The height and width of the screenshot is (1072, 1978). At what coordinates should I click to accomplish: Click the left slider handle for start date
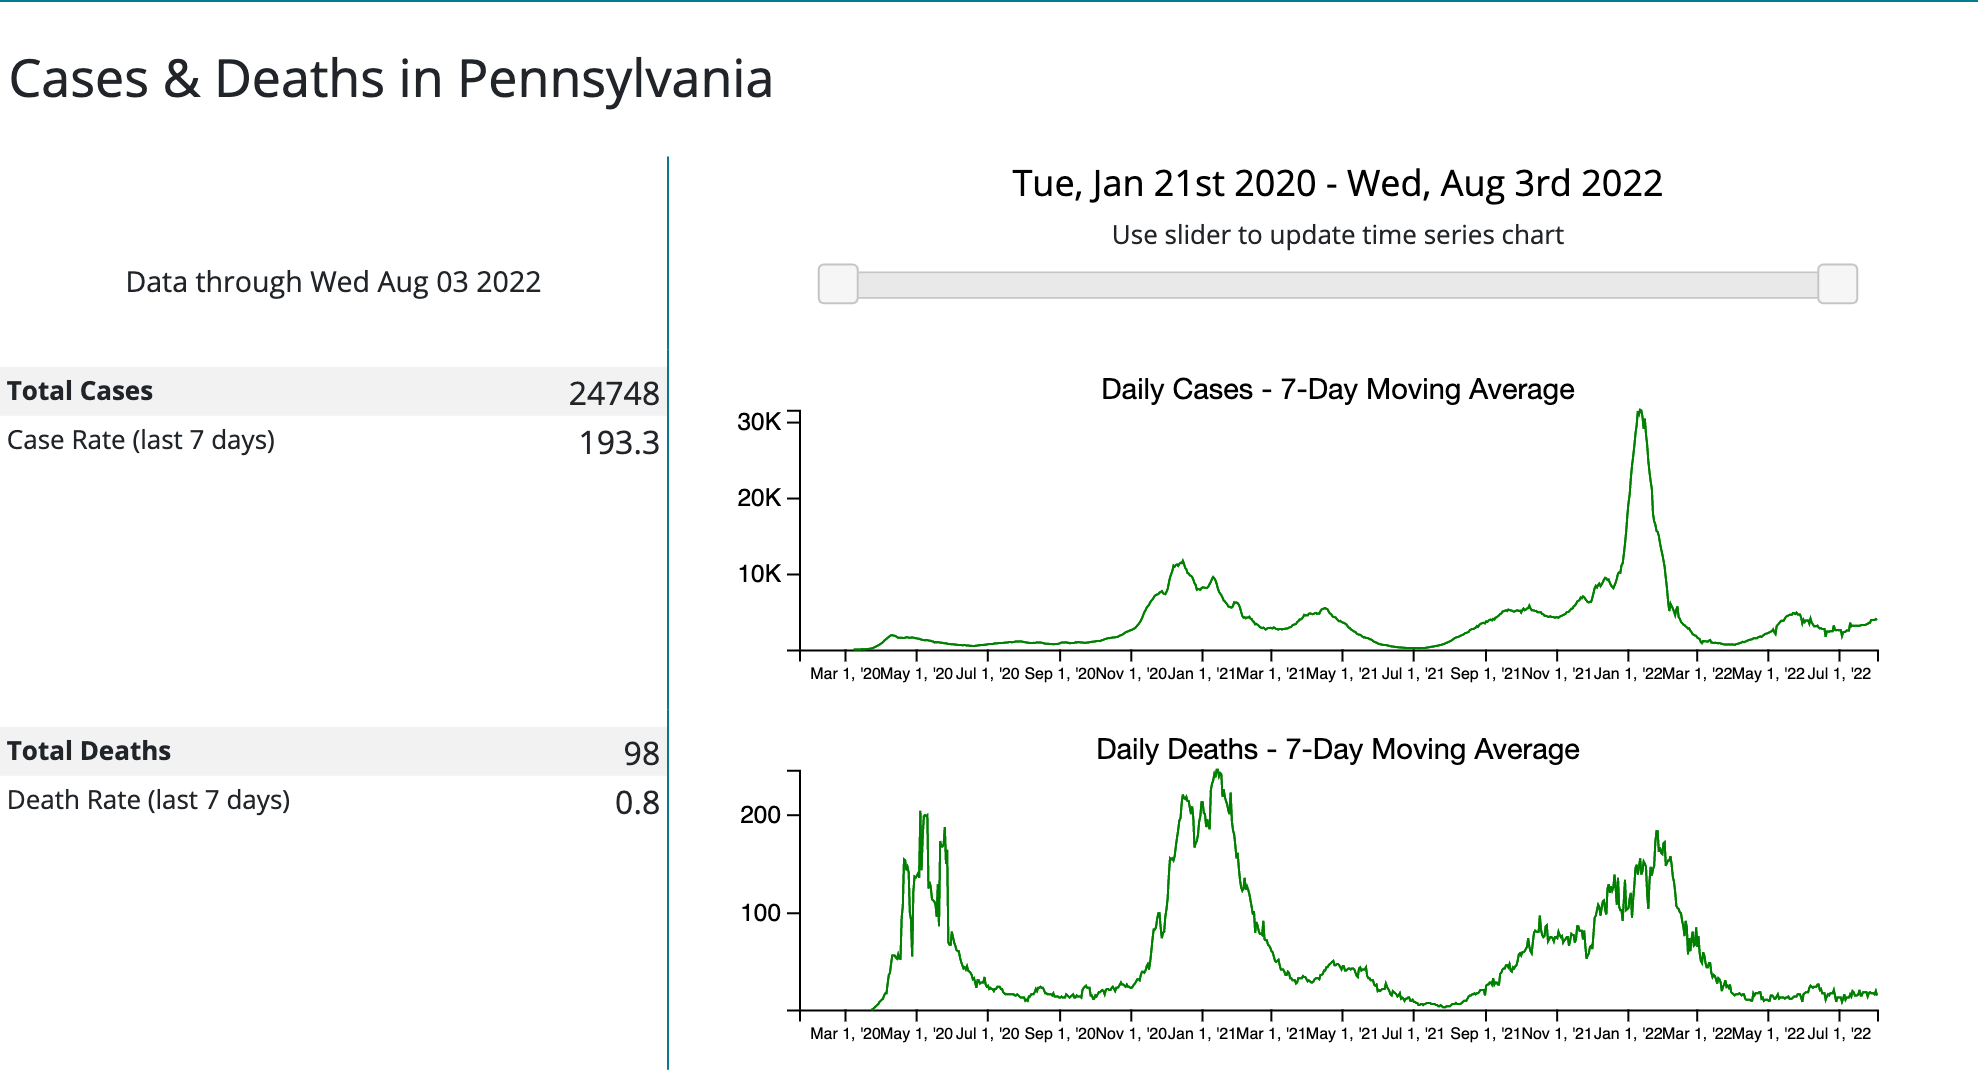coord(838,284)
